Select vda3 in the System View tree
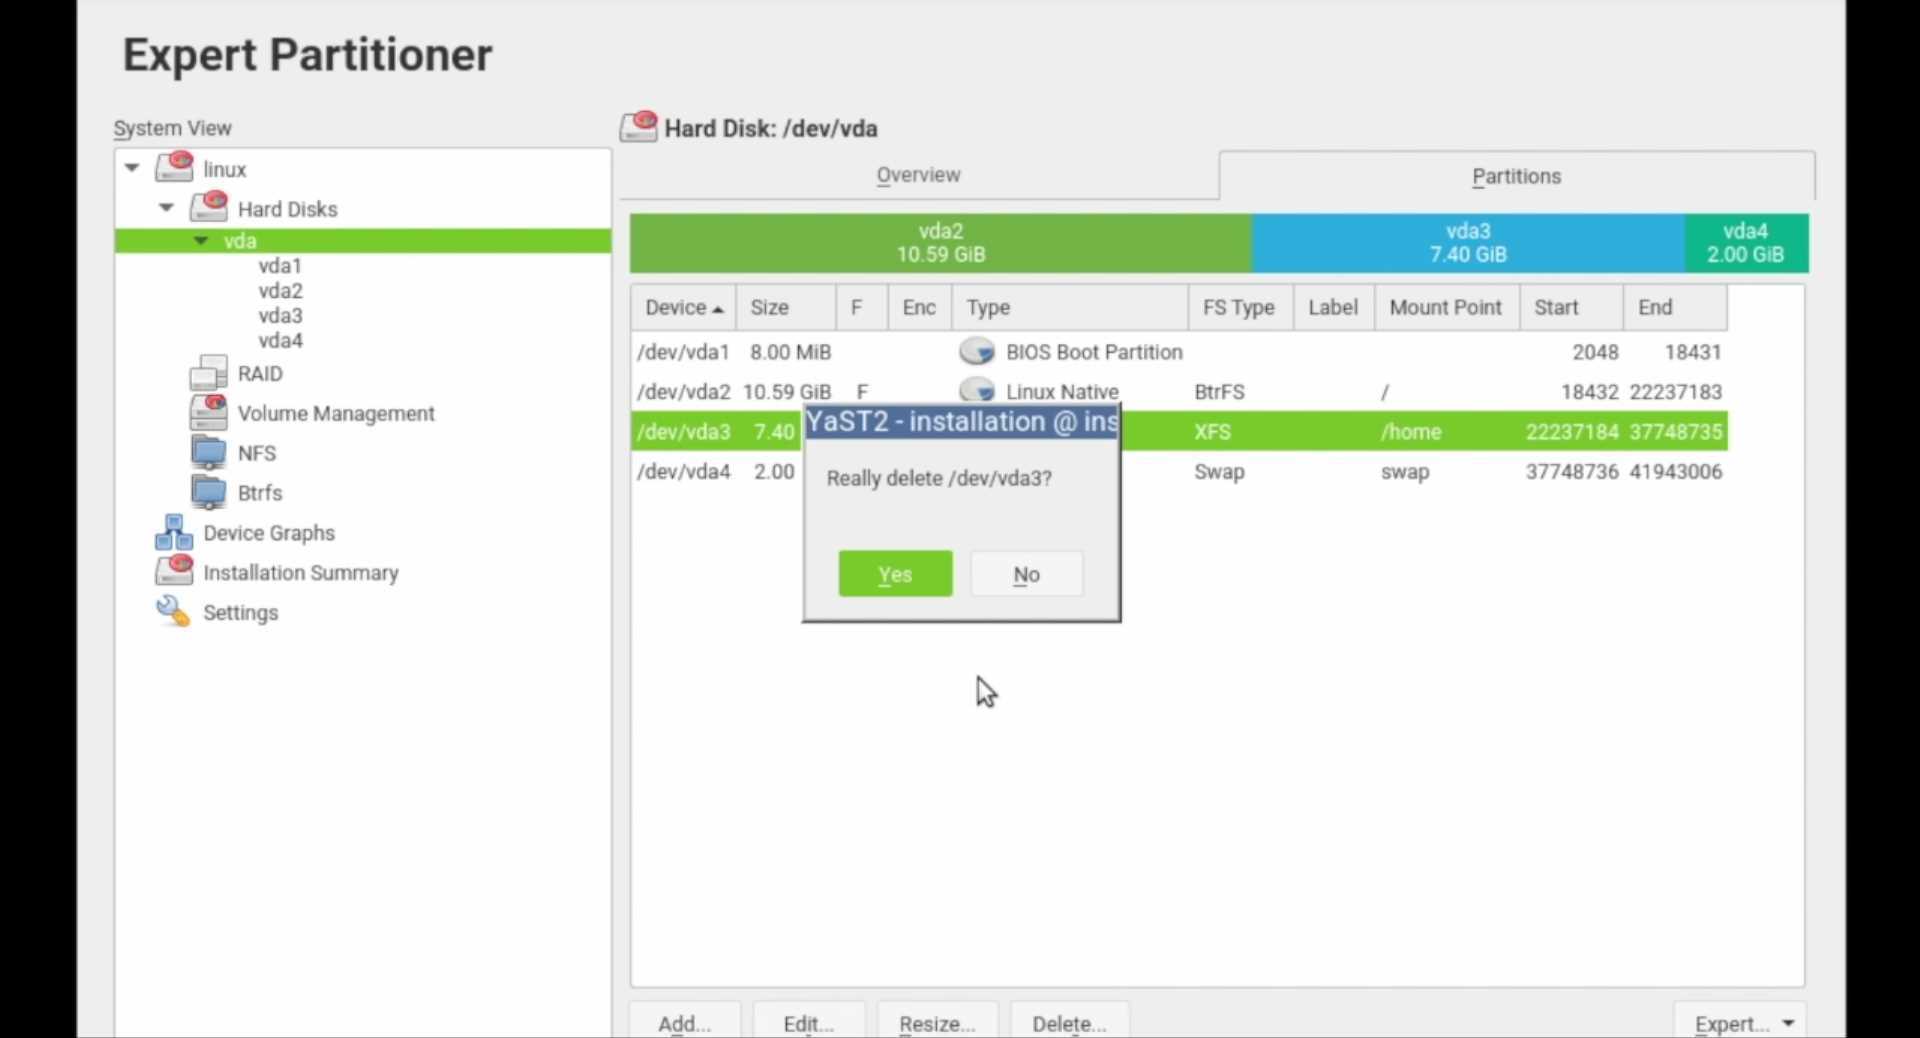Screen dimensions: 1920x1038 (x=280, y=316)
